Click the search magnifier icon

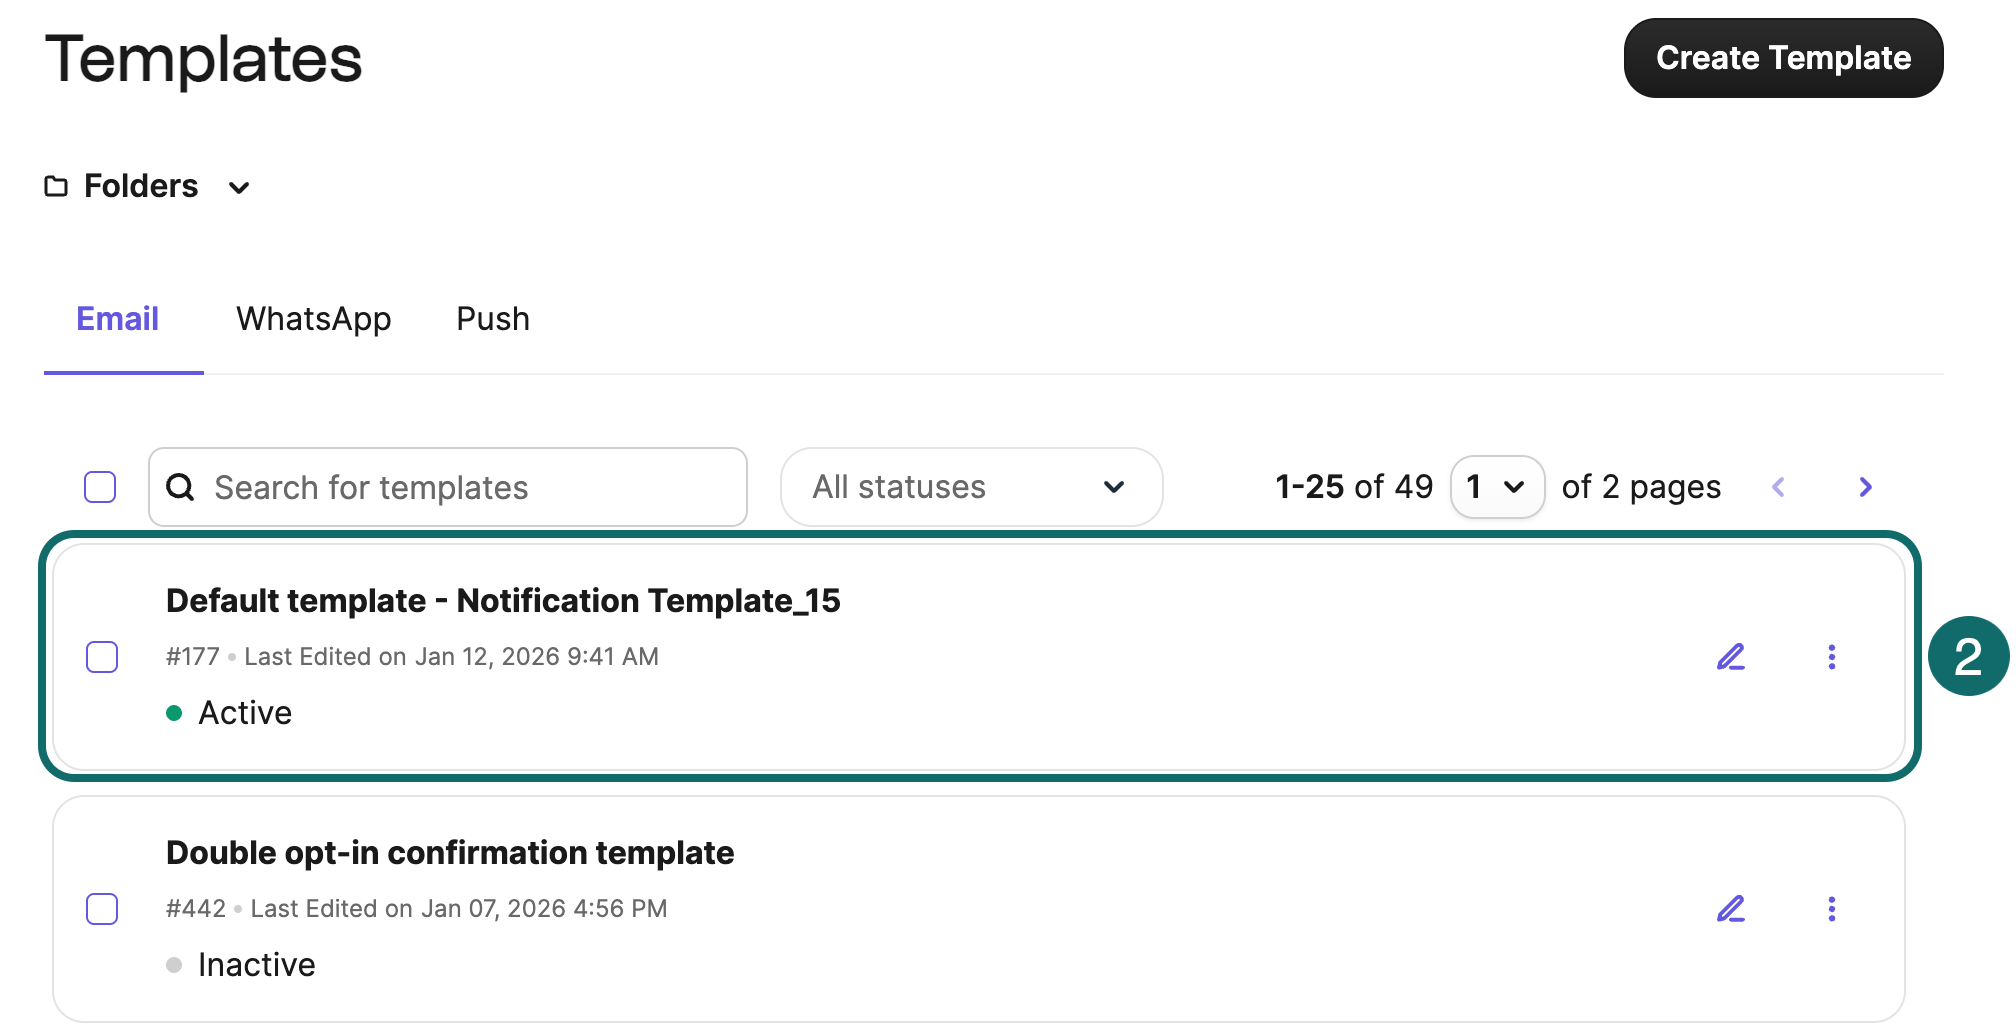180,487
